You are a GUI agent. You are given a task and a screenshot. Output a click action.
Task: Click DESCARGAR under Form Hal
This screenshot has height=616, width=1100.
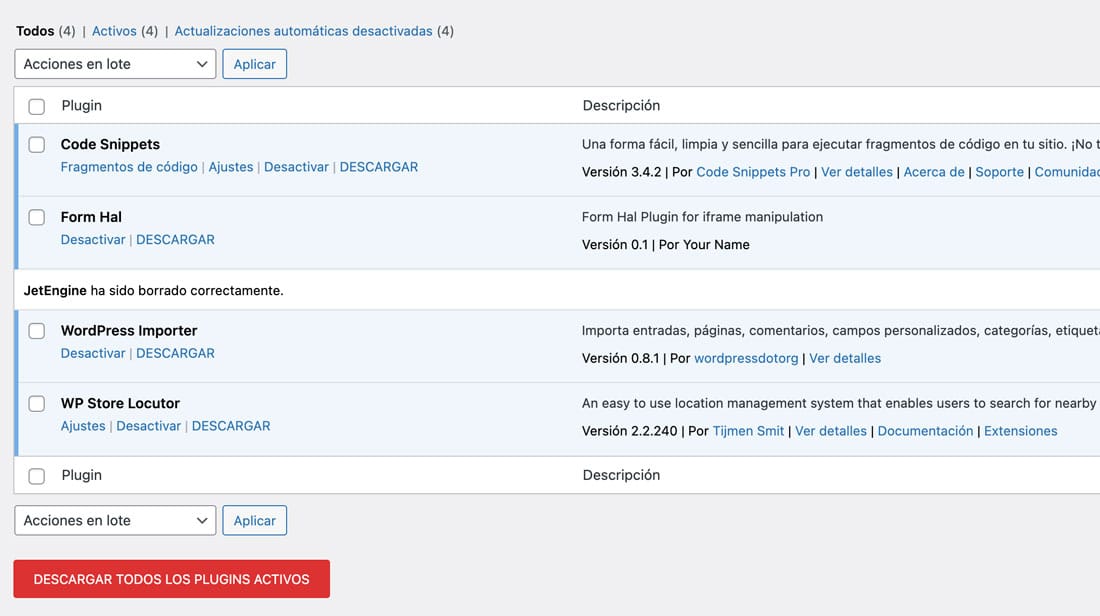point(175,239)
